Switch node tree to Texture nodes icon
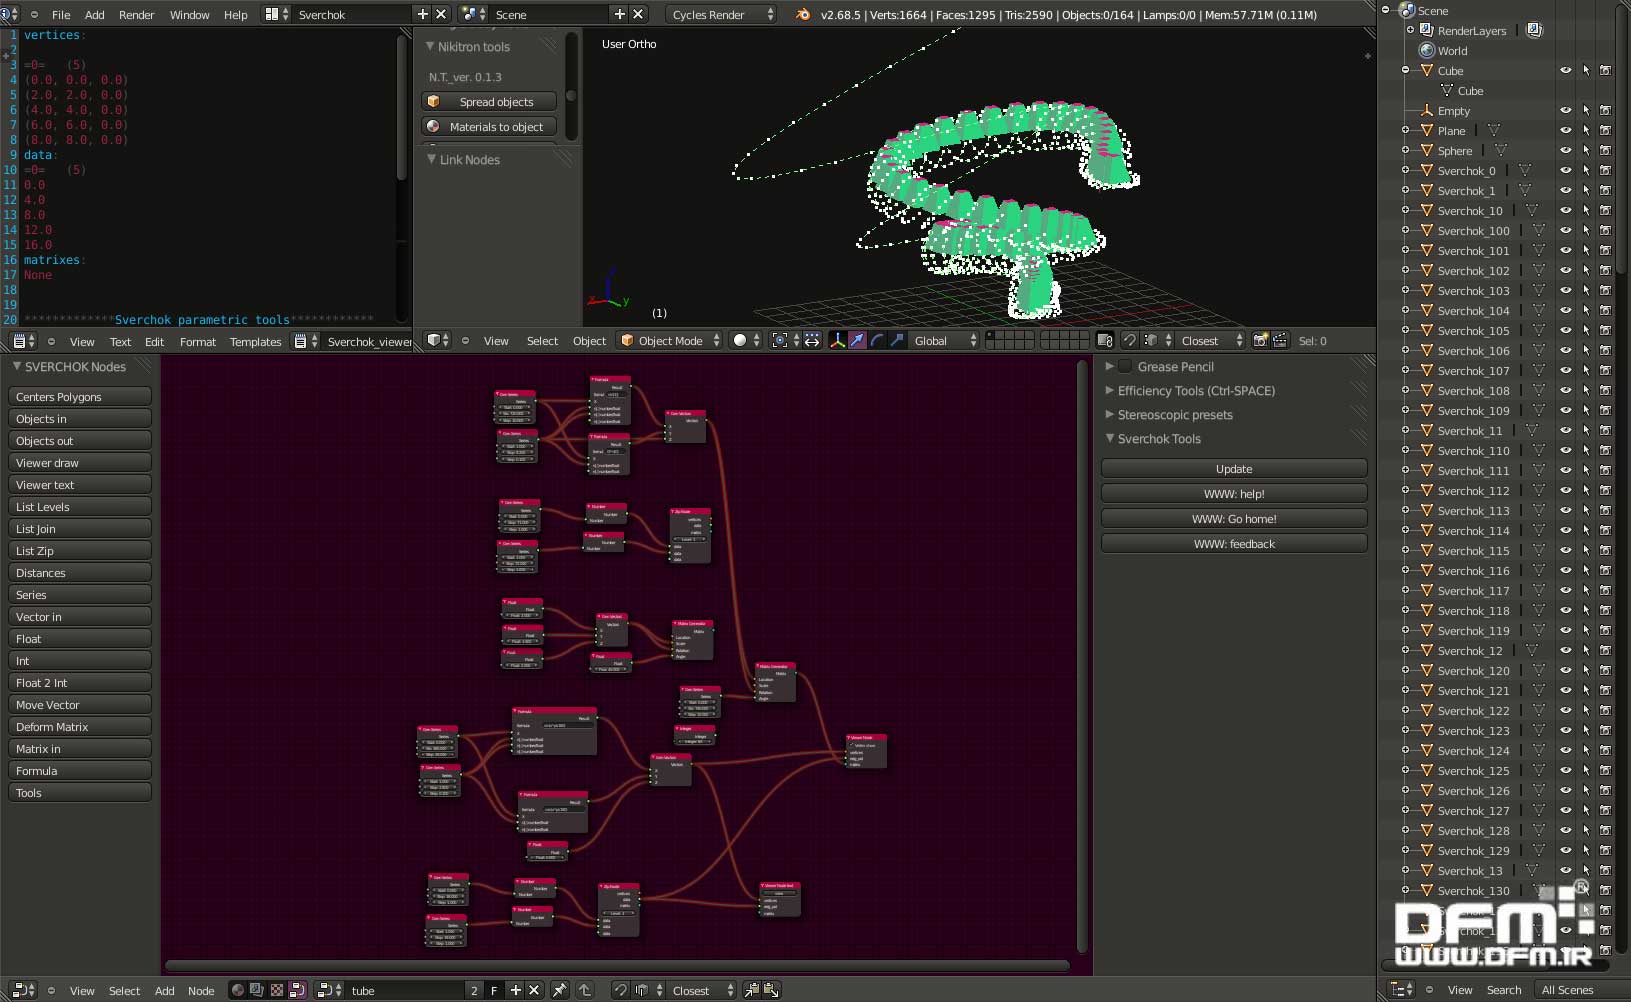1631x1002 pixels. [x=277, y=990]
